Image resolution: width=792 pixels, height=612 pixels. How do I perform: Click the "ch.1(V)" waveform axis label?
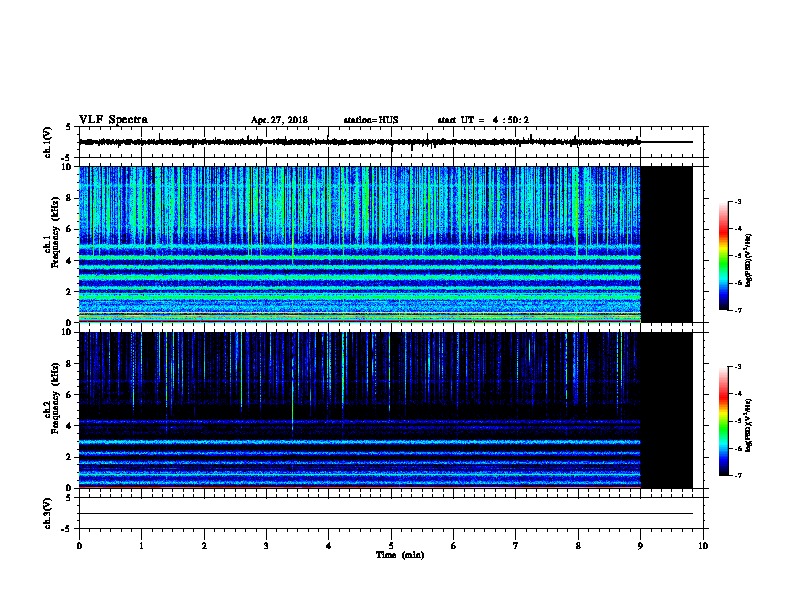[48, 142]
